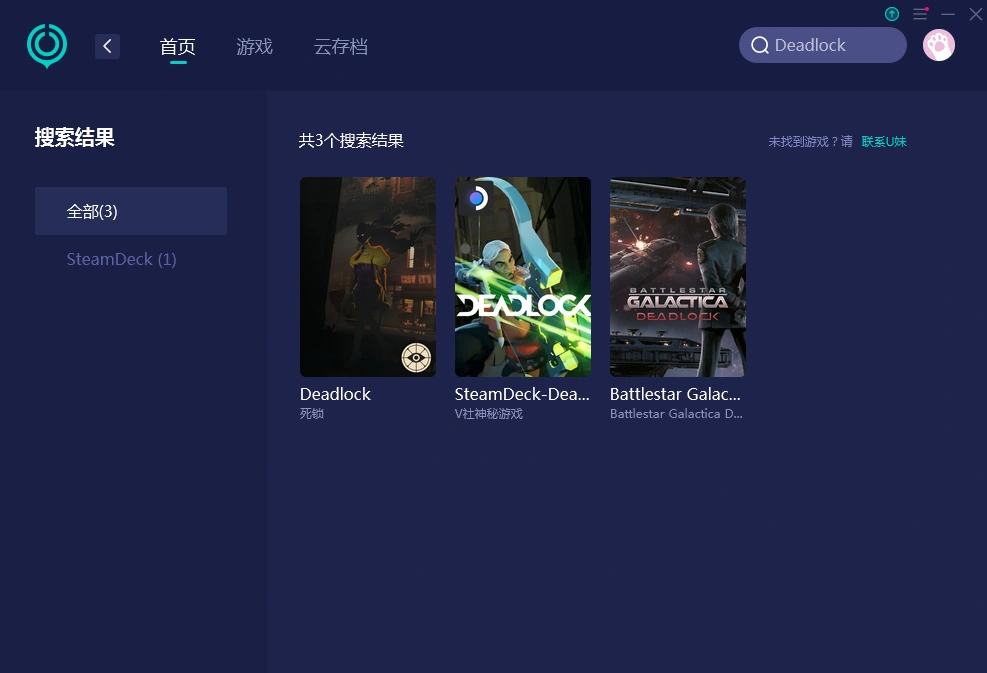Minimize the window
The width and height of the screenshot is (987, 673).
(948, 14)
